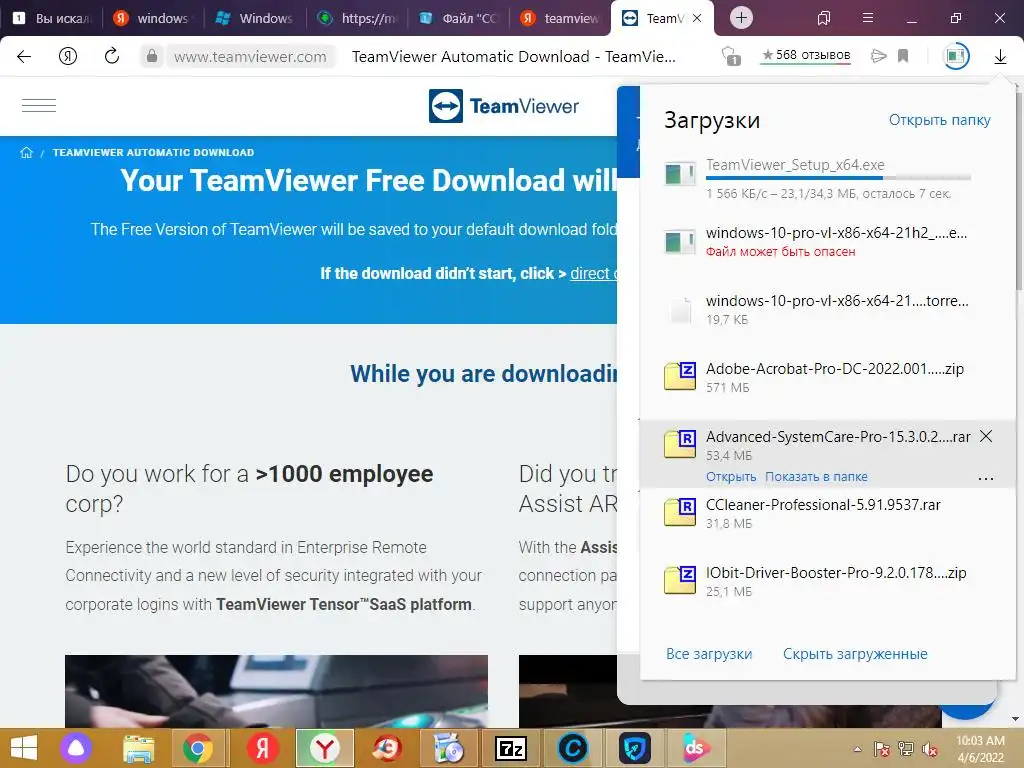This screenshot has height=768, width=1024.
Task: Close the active TeamViewer tab
Action: 697,18
